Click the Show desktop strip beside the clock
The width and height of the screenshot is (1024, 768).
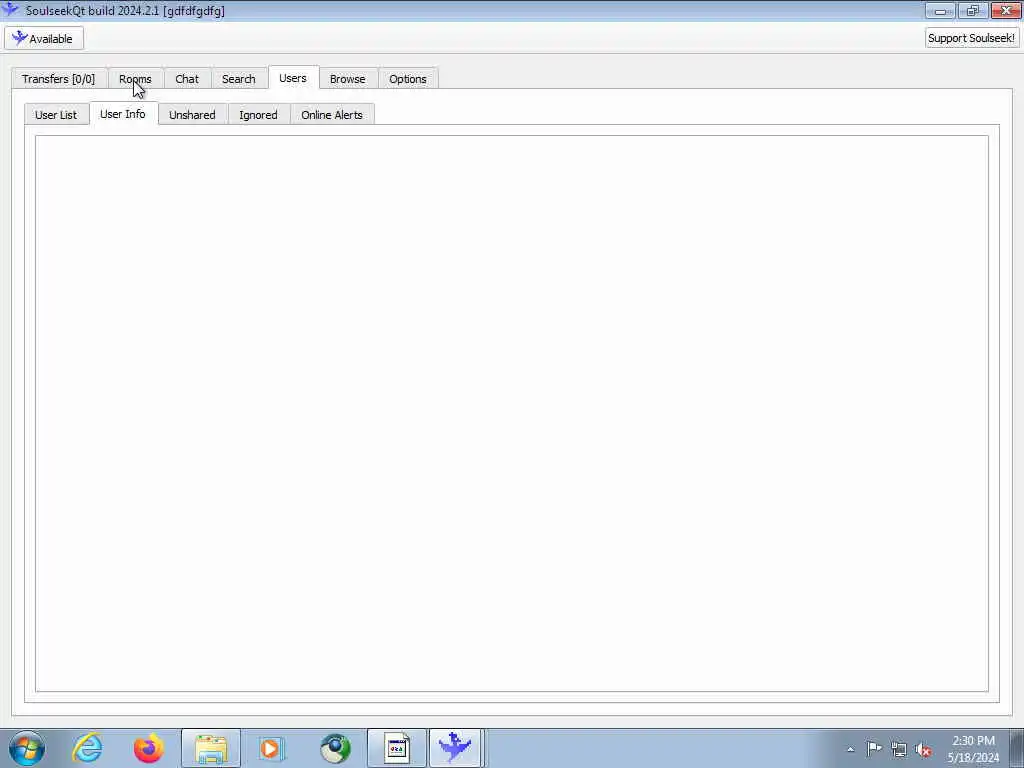coord(1017,748)
